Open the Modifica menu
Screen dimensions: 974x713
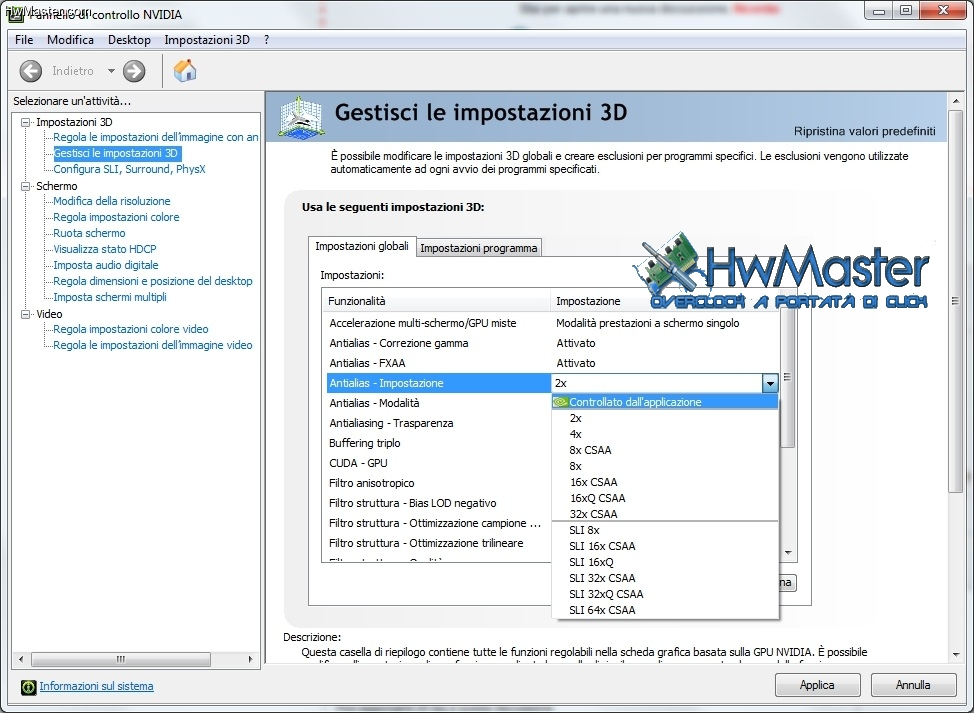70,40
